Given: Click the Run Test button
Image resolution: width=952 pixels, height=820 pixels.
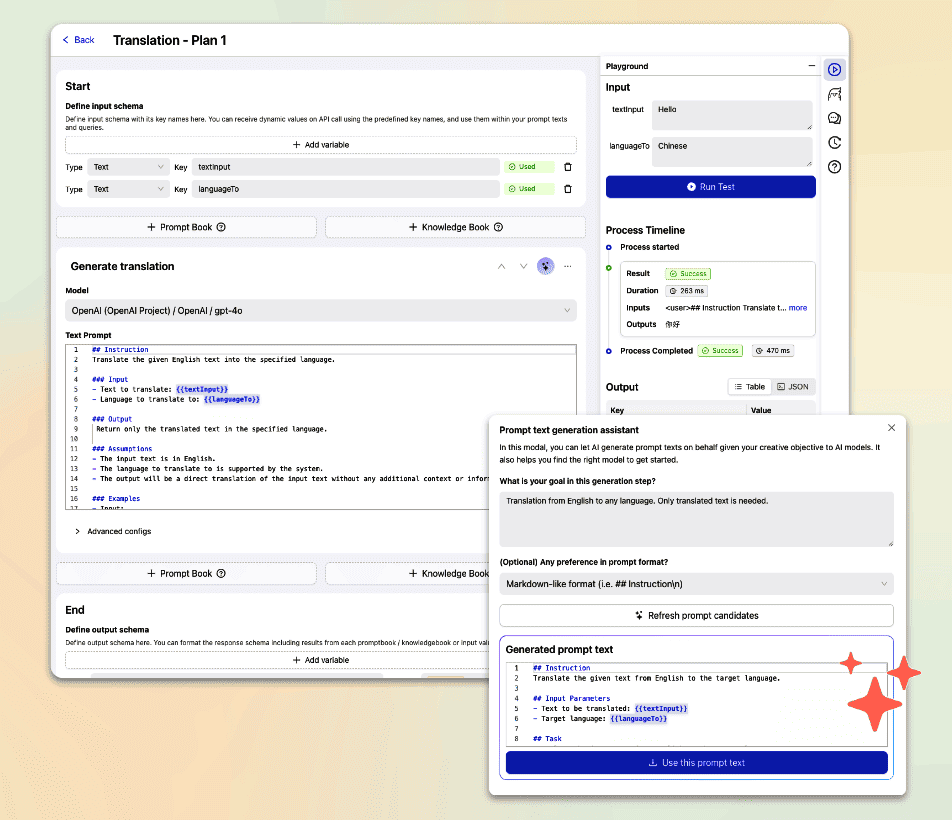Looking at the screenshot, I should [x=710, y=187].
